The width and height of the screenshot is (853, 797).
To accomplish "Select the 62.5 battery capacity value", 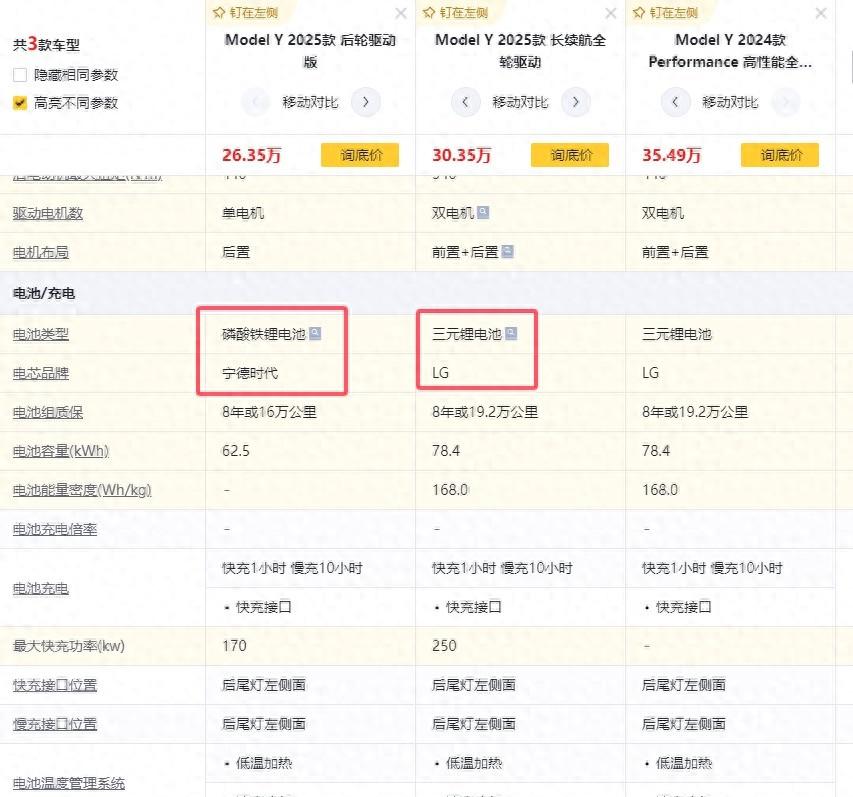I will tap(236, 451).
